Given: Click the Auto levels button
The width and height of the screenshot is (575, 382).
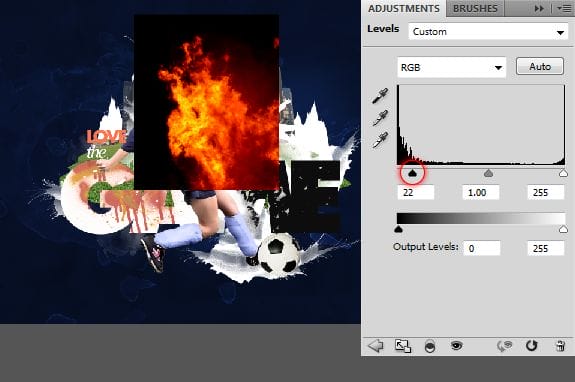Looking at the screenshot, I should 540,66.
